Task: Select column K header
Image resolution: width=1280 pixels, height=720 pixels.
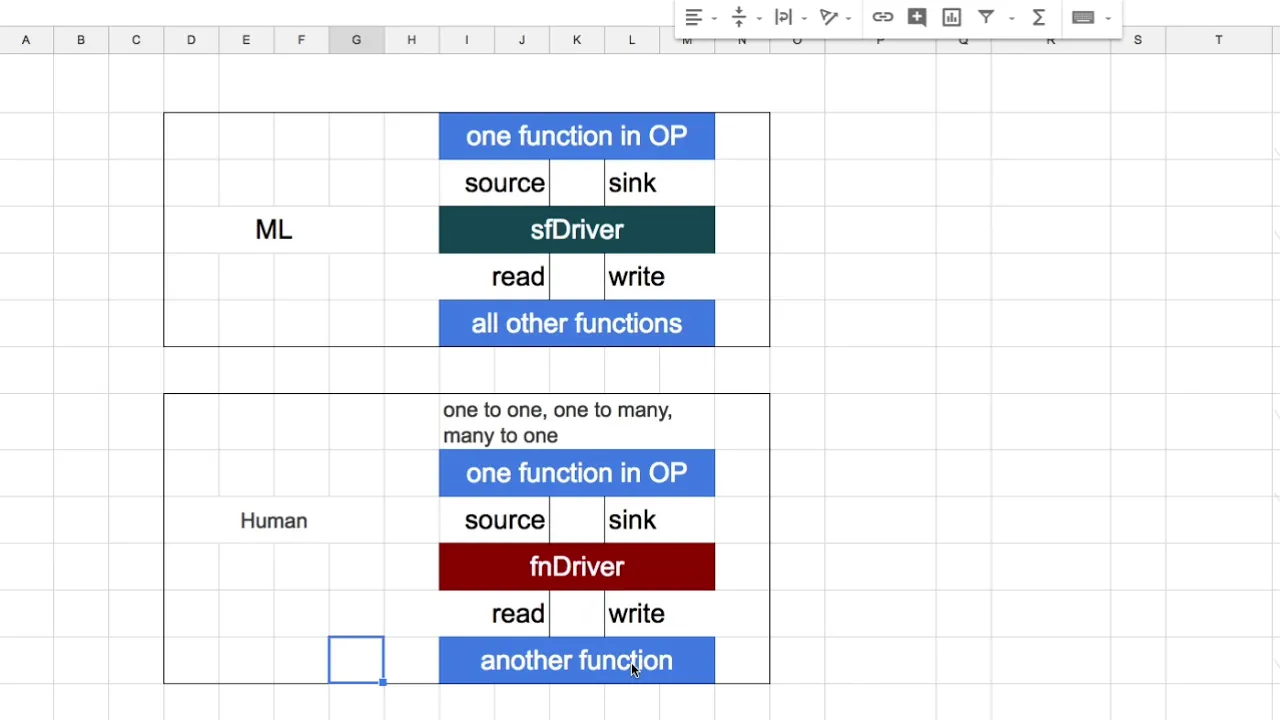Action: click(x=576, y=40)
